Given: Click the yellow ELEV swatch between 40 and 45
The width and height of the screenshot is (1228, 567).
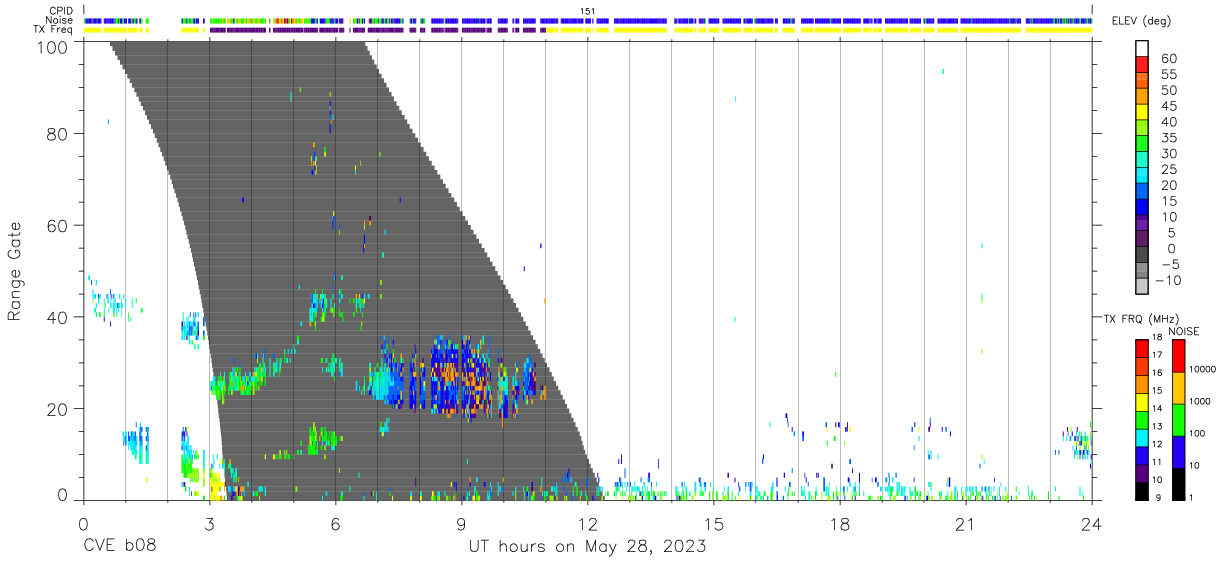Looking at the screenshot, I should pos(1142,114).
